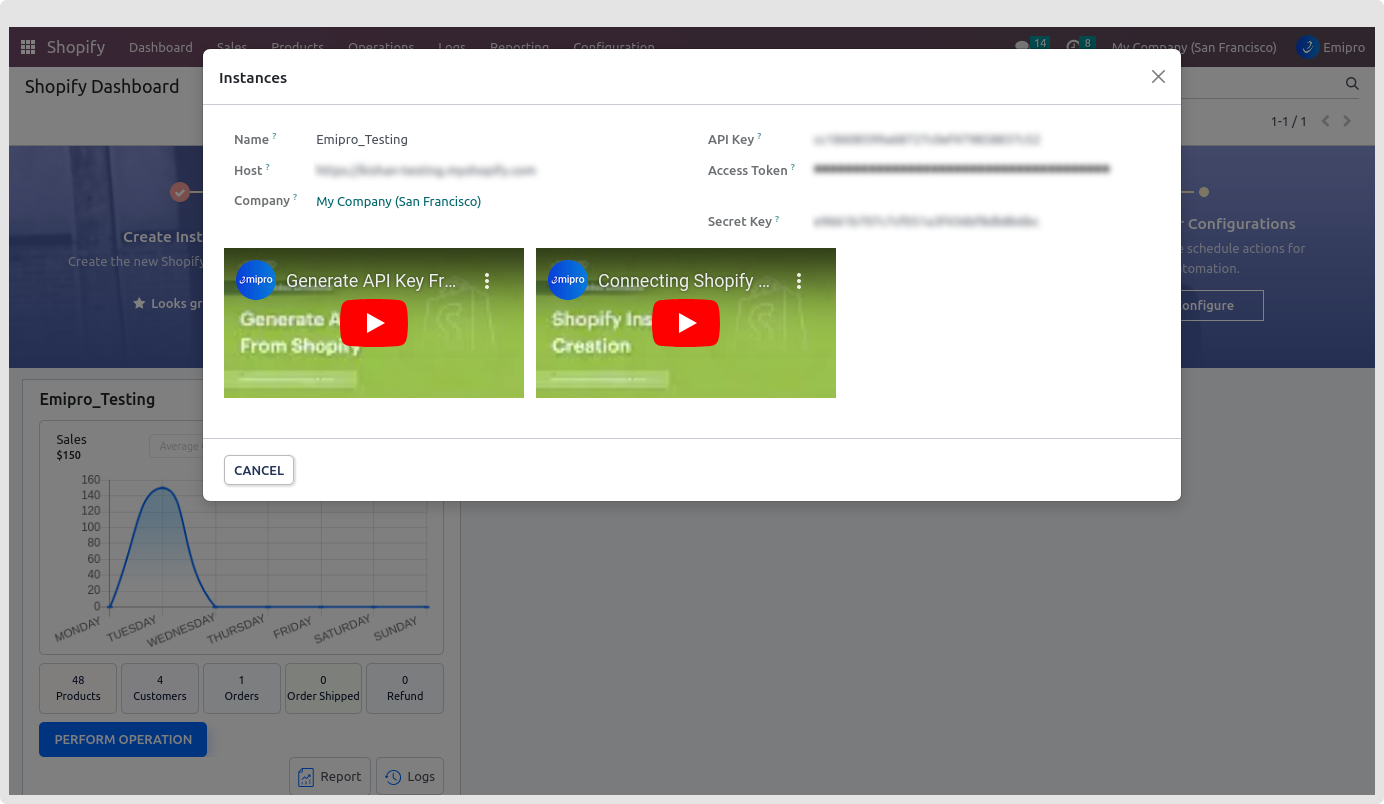1384x804 pixels.
Task: Show help tooltip for Name label
Action: 274,136
